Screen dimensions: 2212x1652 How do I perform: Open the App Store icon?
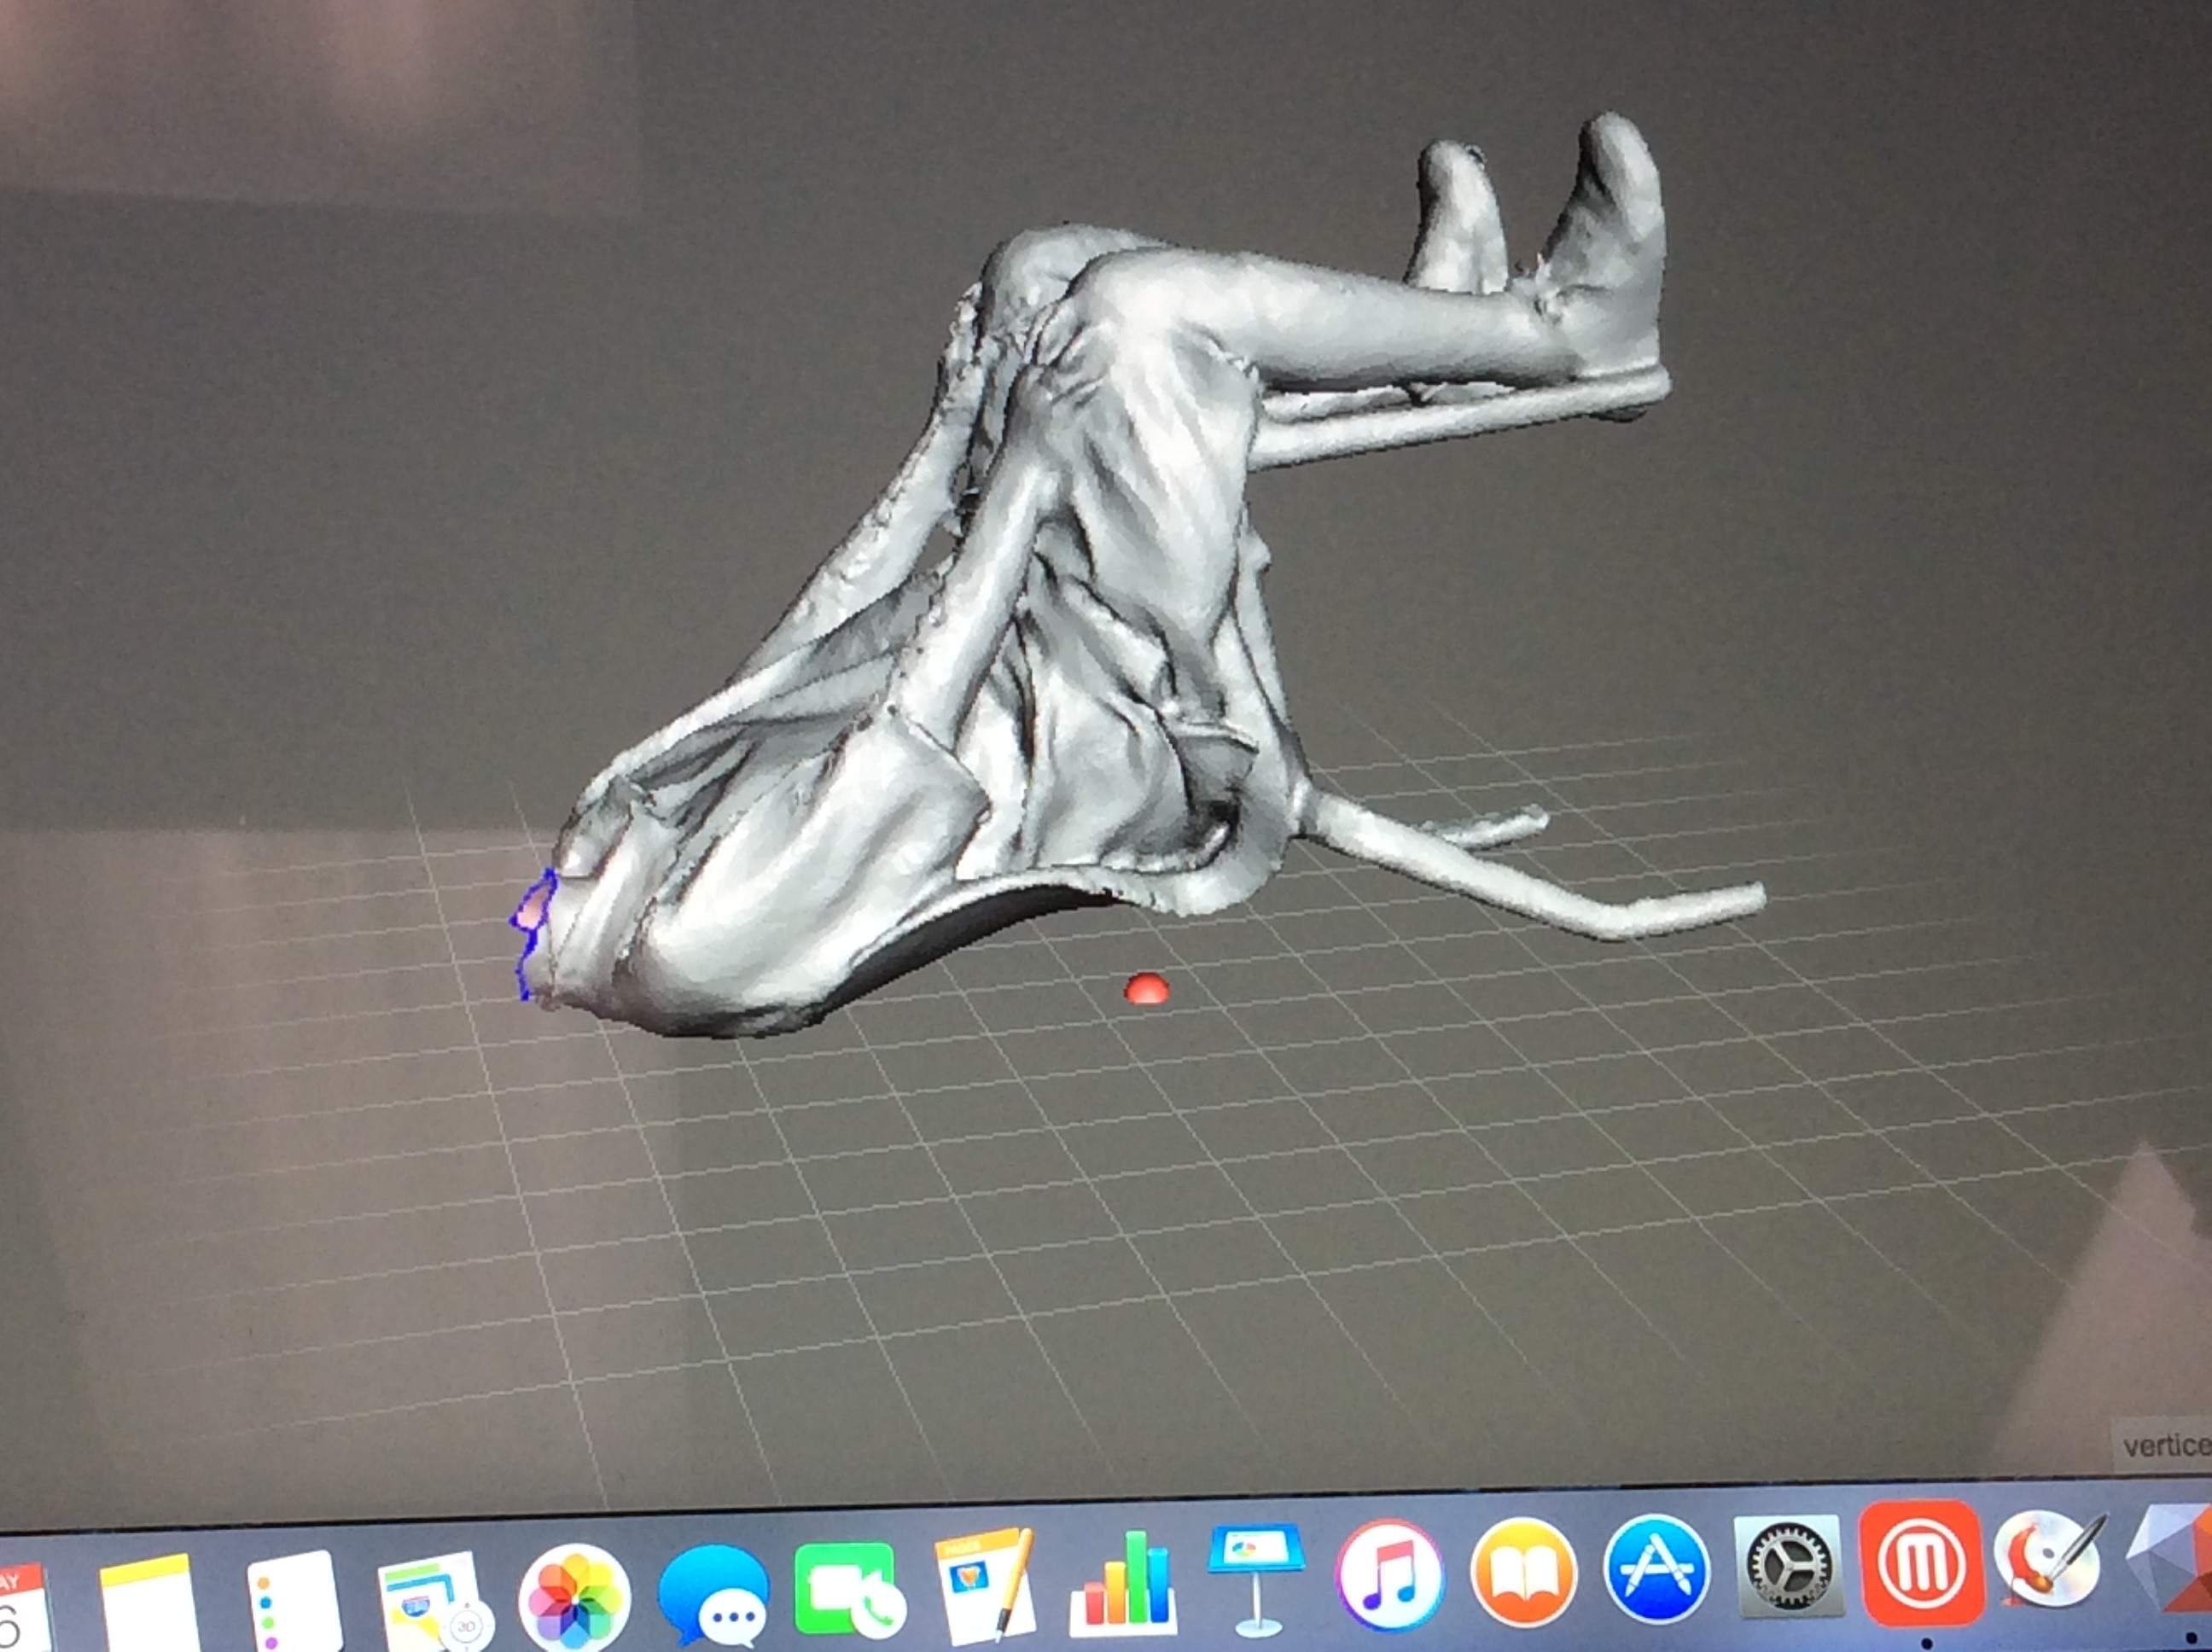coord(1656,1568)
